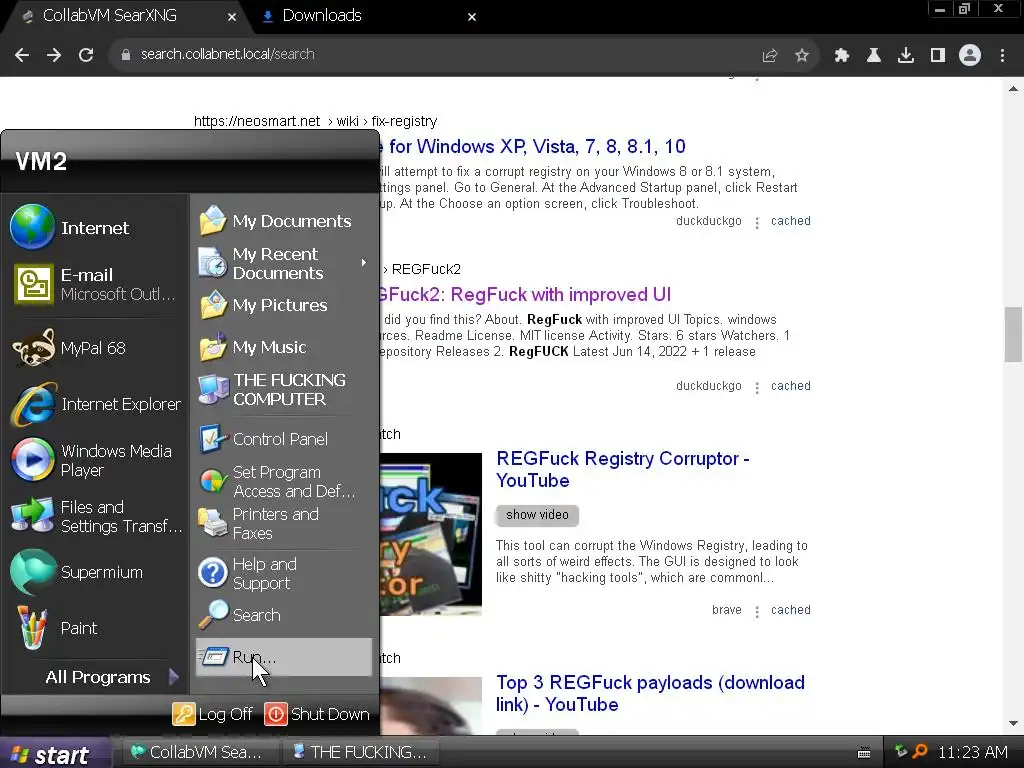Open Paint from the Start menu
Screen dimensions: 1024x768
[95, 628]
